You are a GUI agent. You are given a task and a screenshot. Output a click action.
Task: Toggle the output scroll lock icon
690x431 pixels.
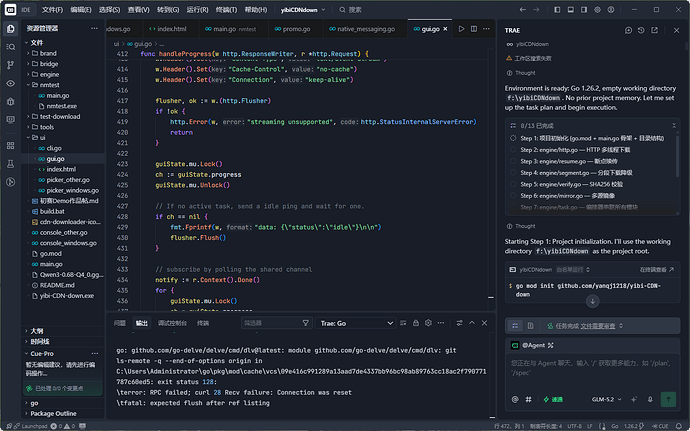click(x=416, y=323)
